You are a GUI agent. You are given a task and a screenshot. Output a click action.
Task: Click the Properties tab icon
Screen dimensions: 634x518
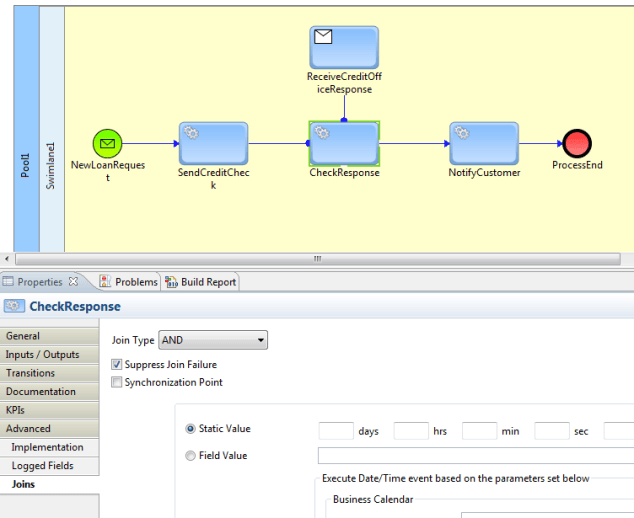[x=8, y=281]
